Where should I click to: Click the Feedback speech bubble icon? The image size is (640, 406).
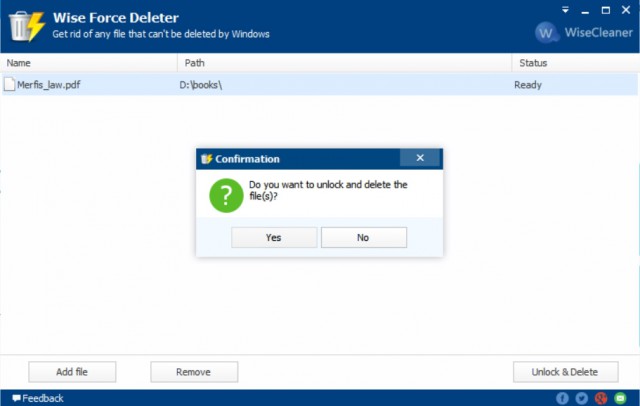(16, 398)
